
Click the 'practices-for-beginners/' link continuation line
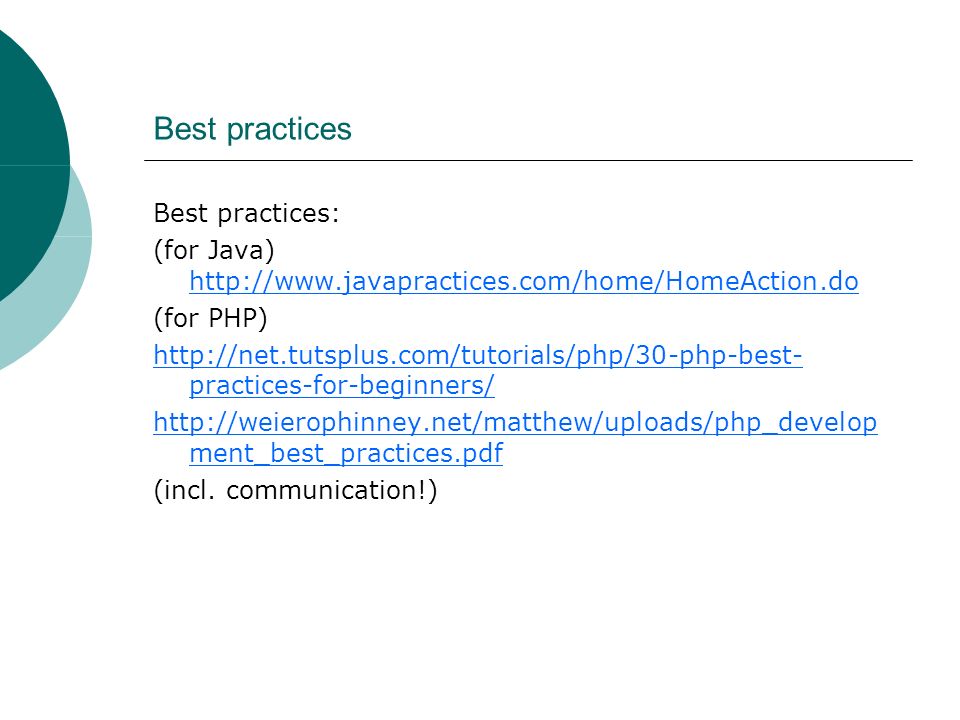pos(342,386)
